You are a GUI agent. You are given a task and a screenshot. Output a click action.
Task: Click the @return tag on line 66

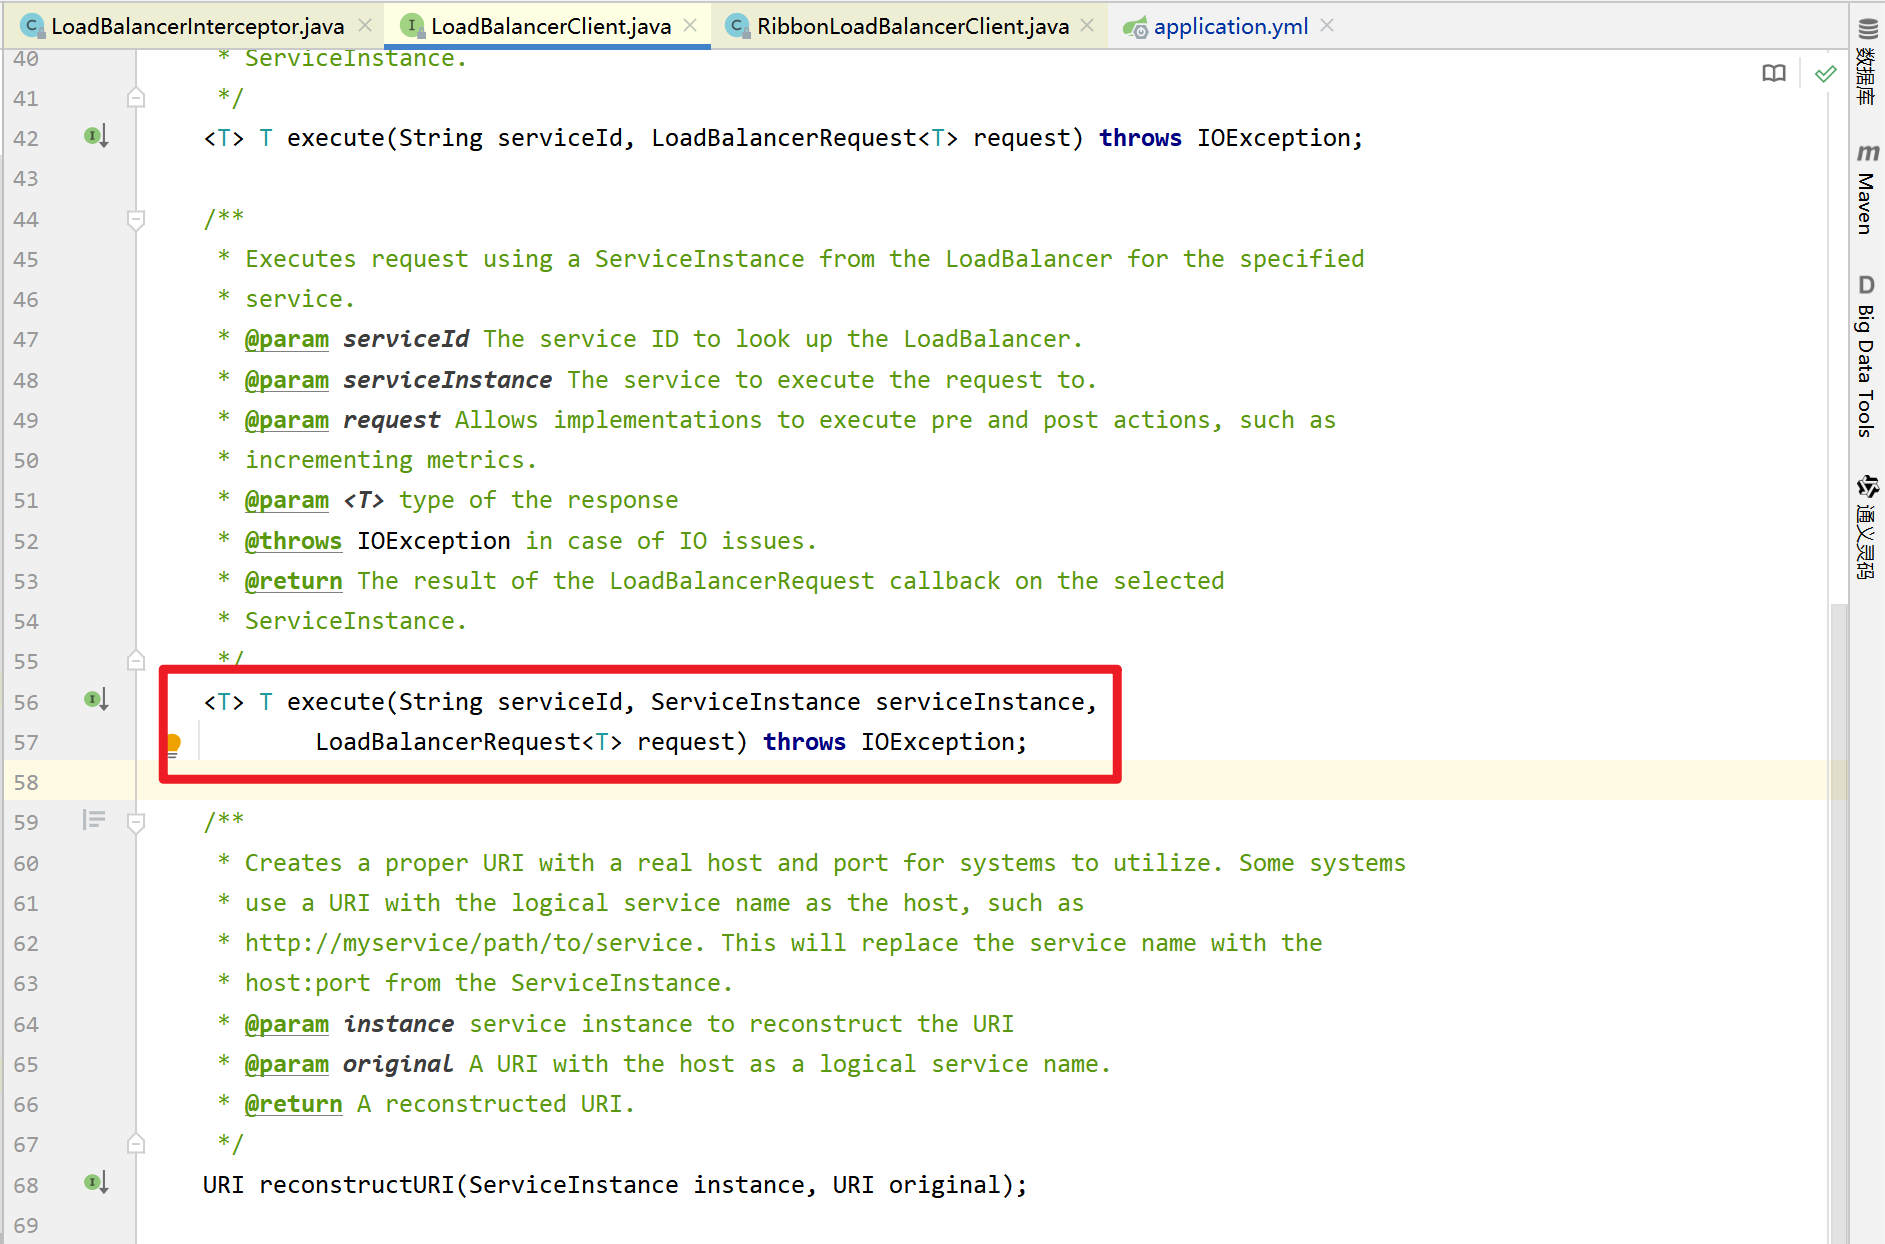pyautogui.click(x=293, y=1104)
